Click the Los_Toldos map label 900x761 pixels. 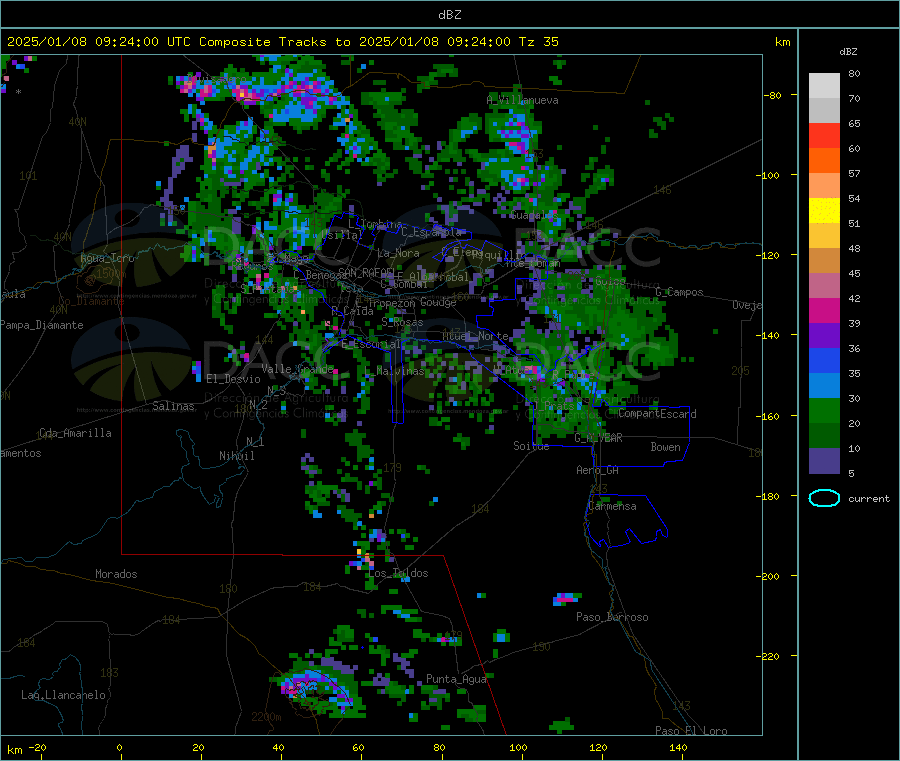coord(398,573)
